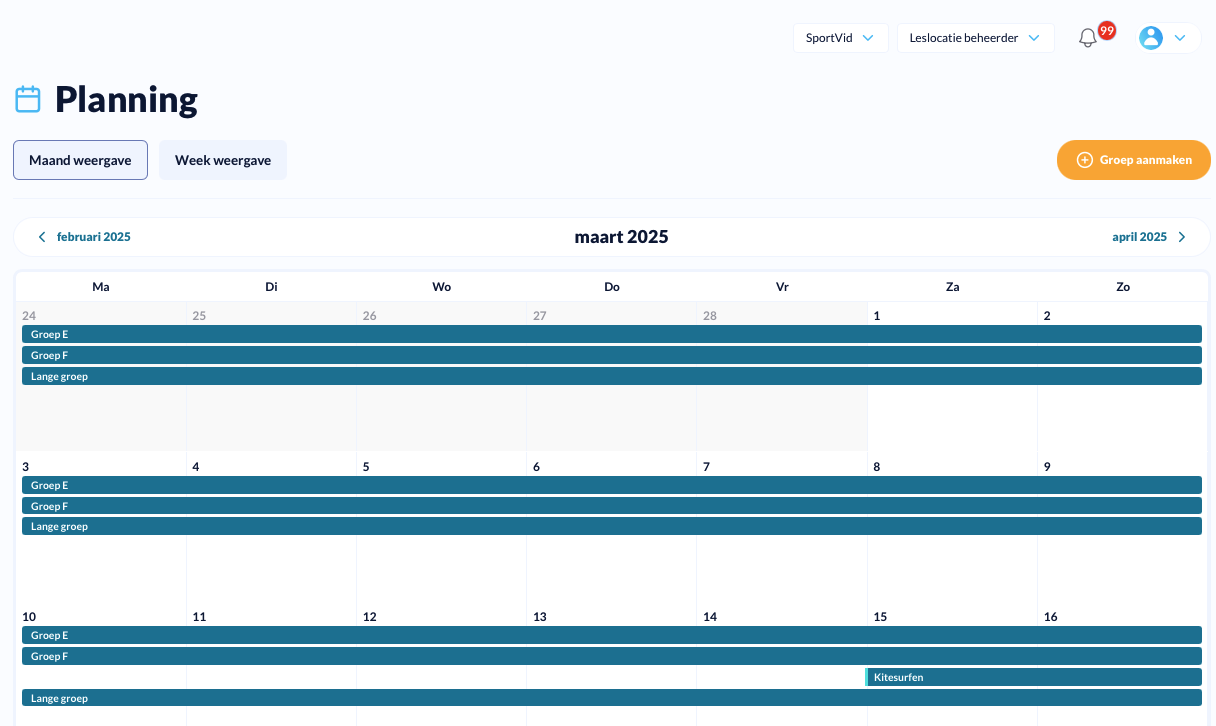Click the calendar icon beside Planning
The width and height of the screenshot is (1216, 726).
click(x=28, y=99)
